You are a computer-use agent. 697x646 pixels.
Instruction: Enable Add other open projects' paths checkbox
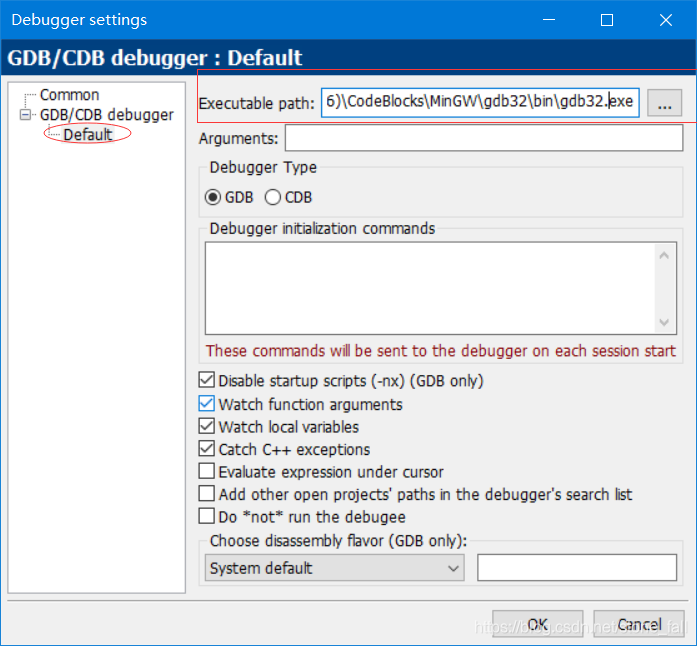[207, 494]
